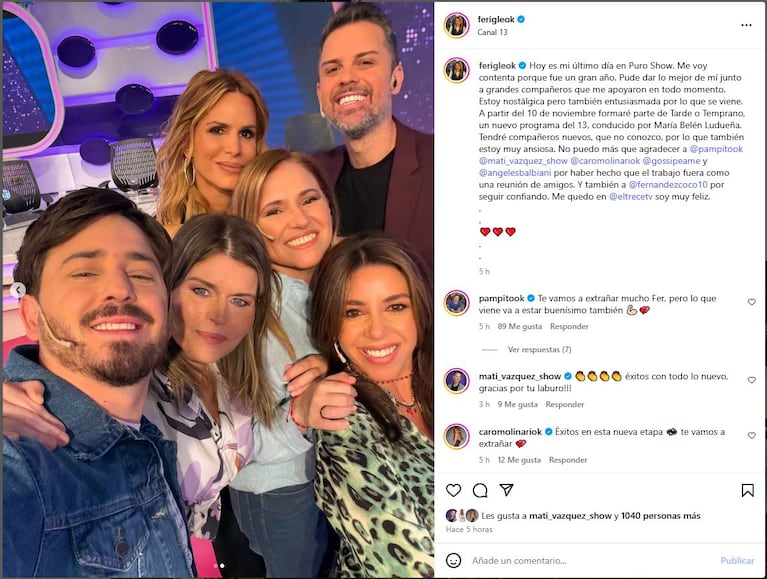Open the emoji picker smiley icon

coord(453,560)
